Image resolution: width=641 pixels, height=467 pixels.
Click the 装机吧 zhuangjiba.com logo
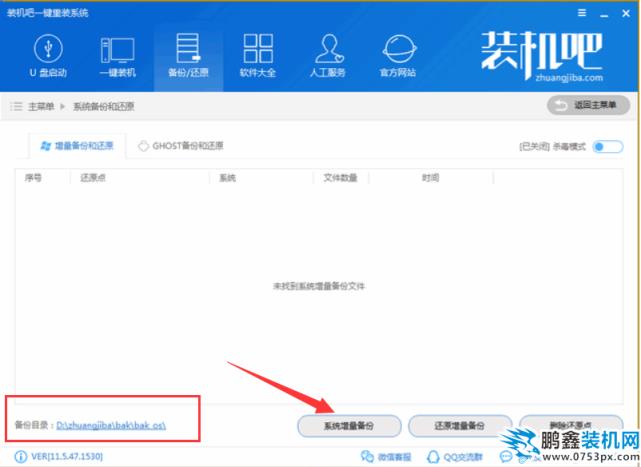point(542,56)
